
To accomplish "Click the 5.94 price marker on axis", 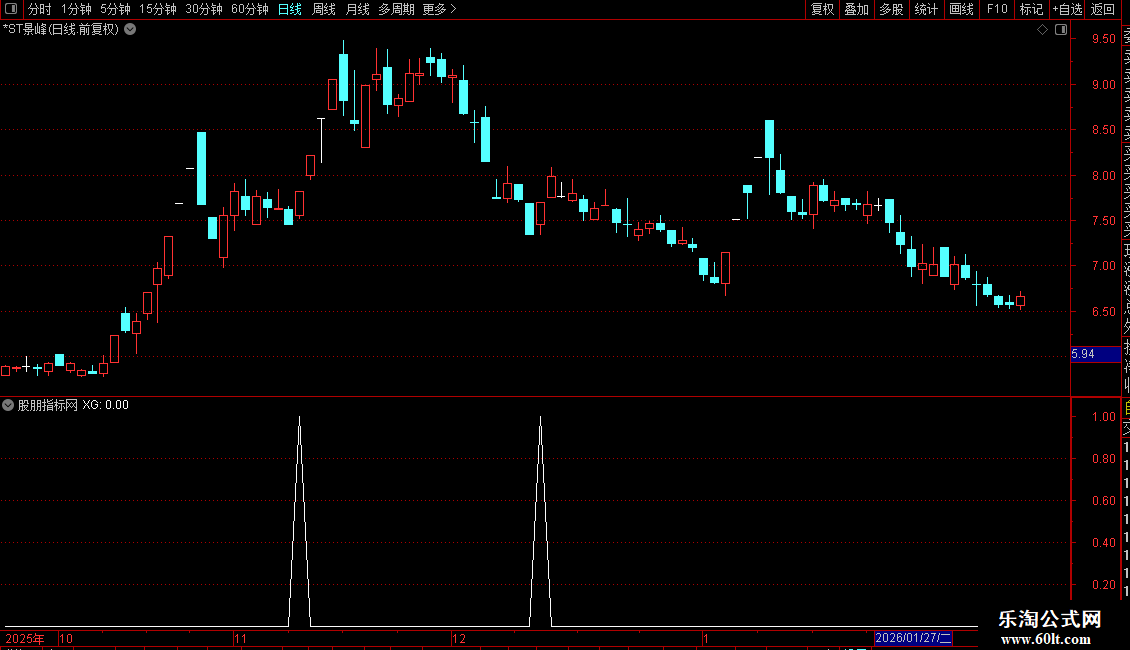I will [x=1095, y=354].
